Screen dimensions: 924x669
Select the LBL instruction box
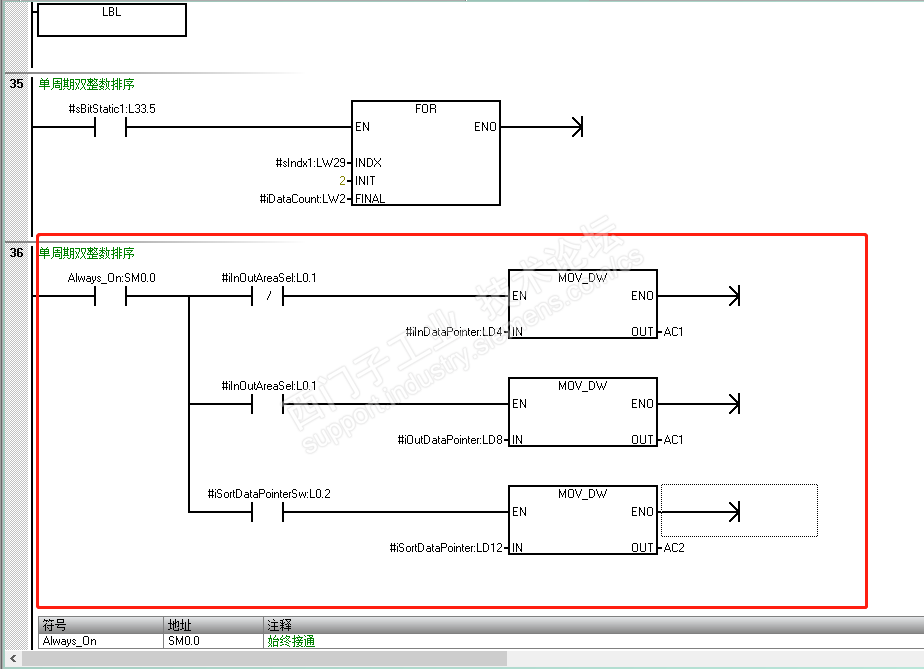pos(112,19)
